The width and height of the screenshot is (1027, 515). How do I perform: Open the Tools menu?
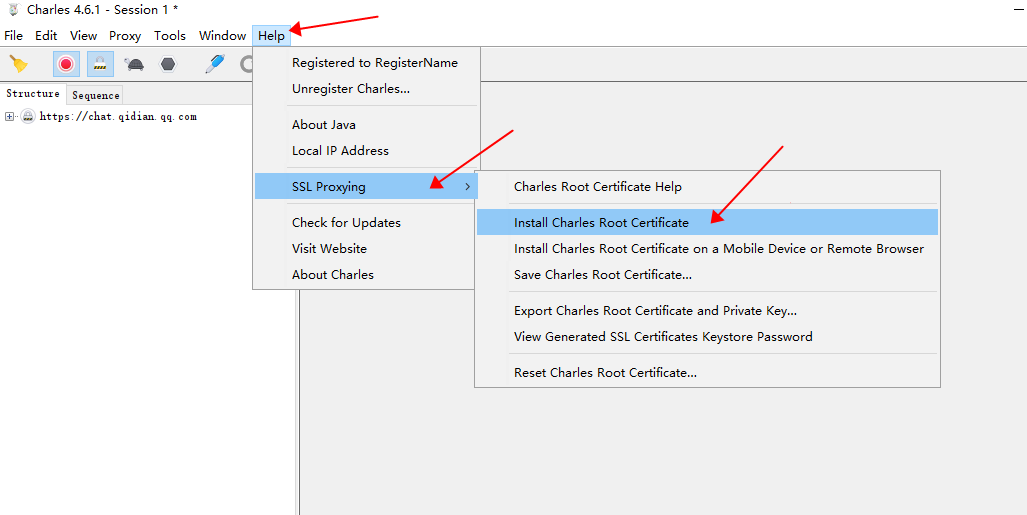(170, 35)
